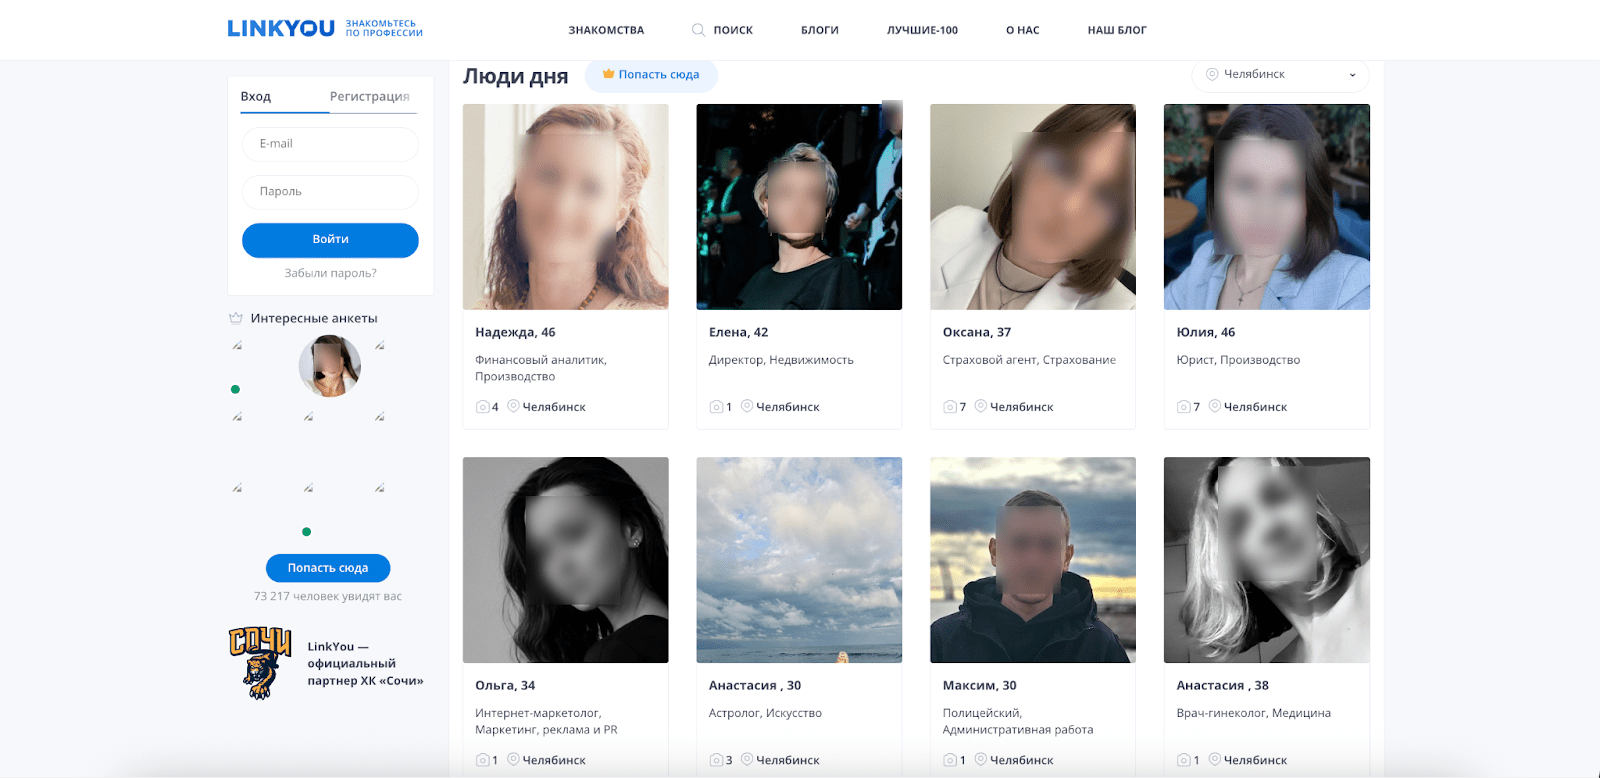Click the crown icon beside Интересные анкеты
Screen dimensions: 1600x778
pyautogui.click(x=236, y=318)
